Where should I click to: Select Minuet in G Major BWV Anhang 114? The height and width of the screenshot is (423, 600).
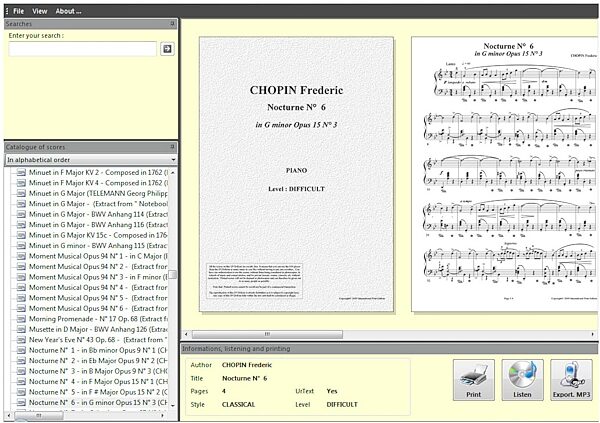[x=98, y=214]
